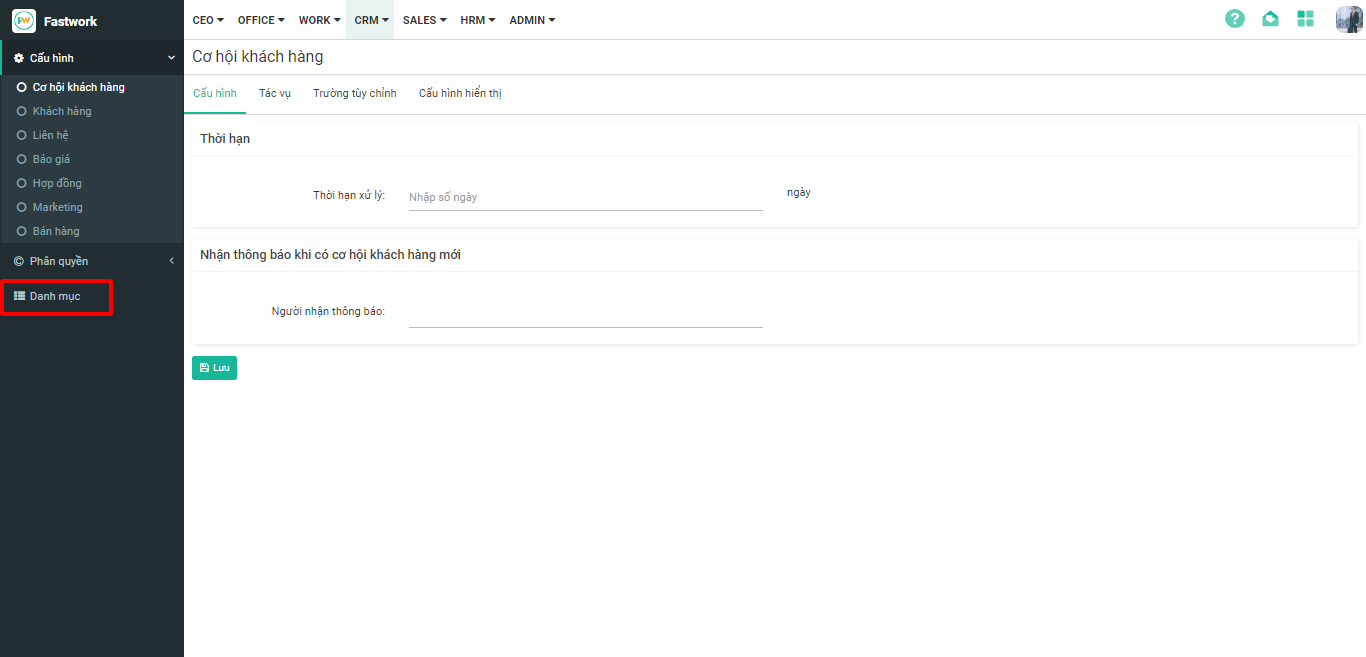
Task: Open the mail notifications icon
Action: pos(1270,19)
